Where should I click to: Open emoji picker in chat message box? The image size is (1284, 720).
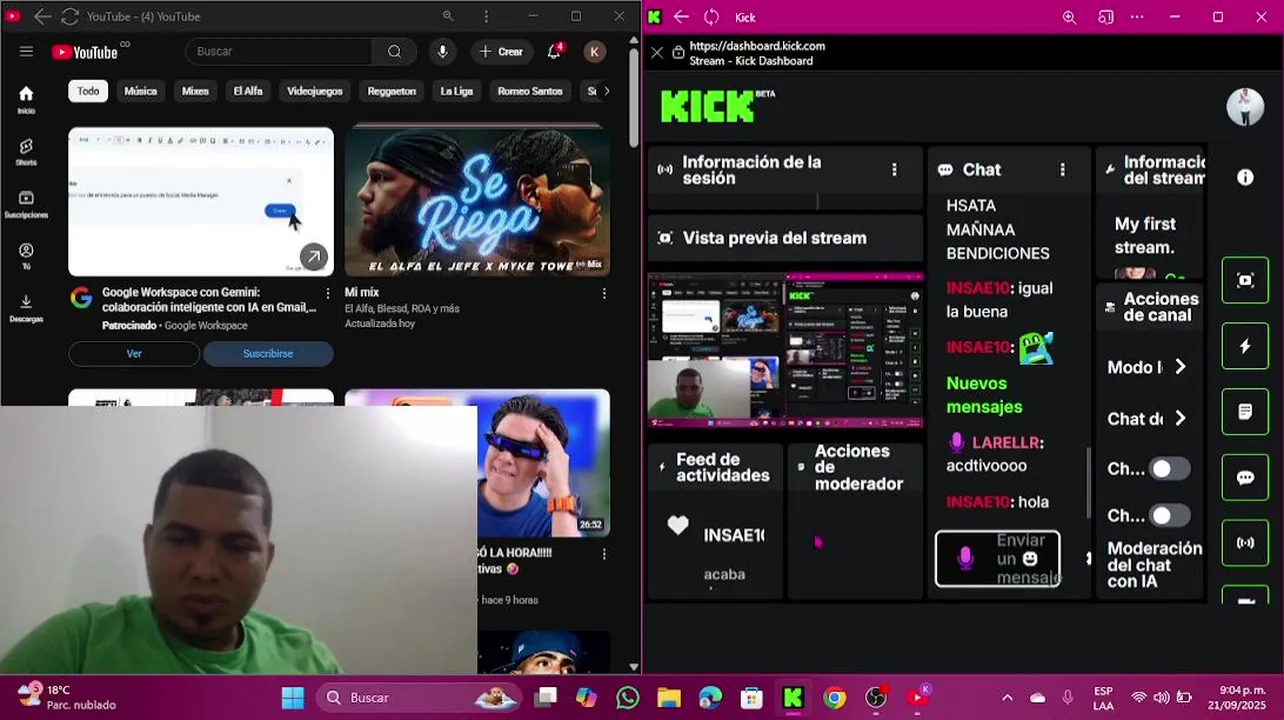(x=1030, y=559)
